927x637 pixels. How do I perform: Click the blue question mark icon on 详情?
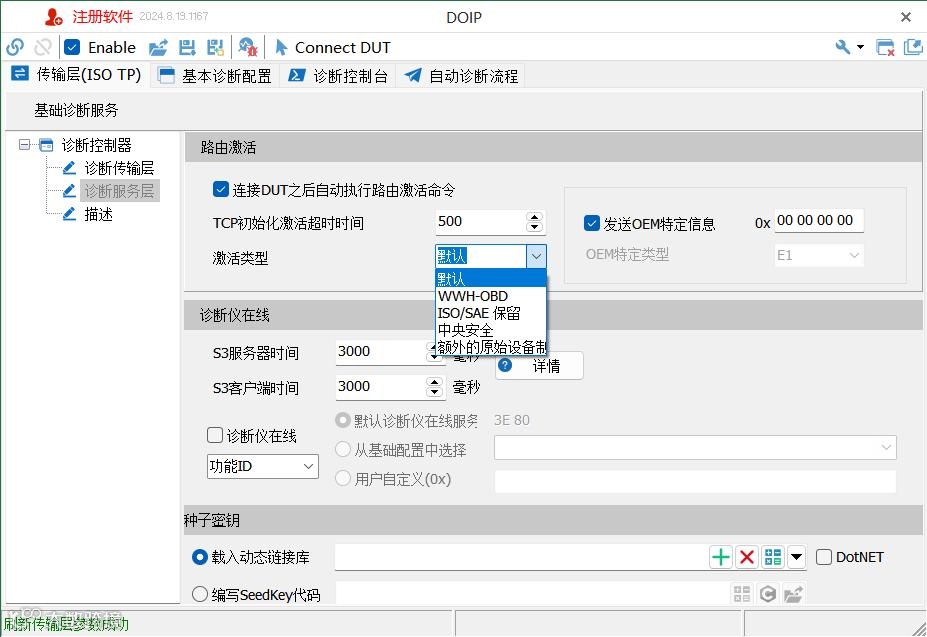505,365
